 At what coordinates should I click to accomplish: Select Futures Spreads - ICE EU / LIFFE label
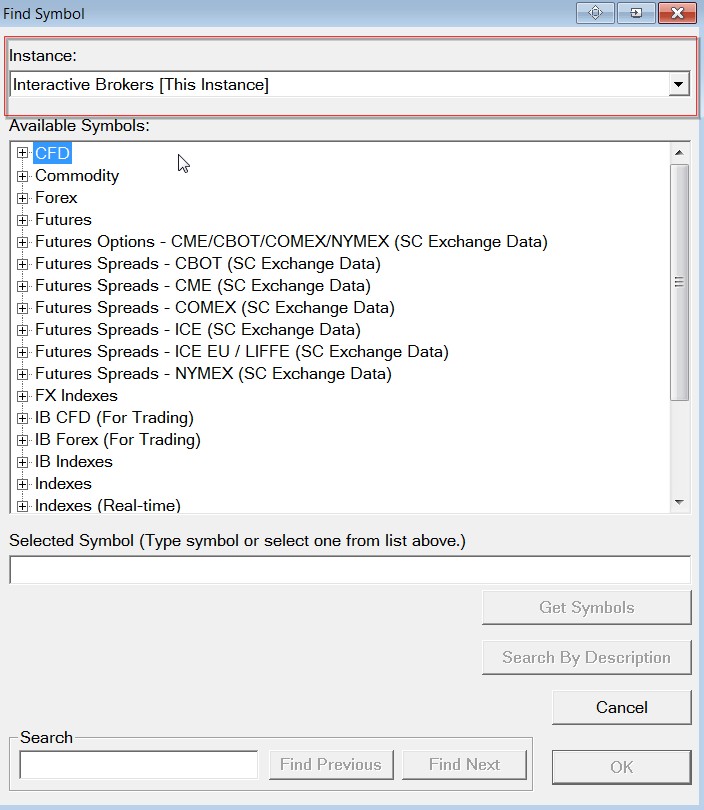(242, 351)
